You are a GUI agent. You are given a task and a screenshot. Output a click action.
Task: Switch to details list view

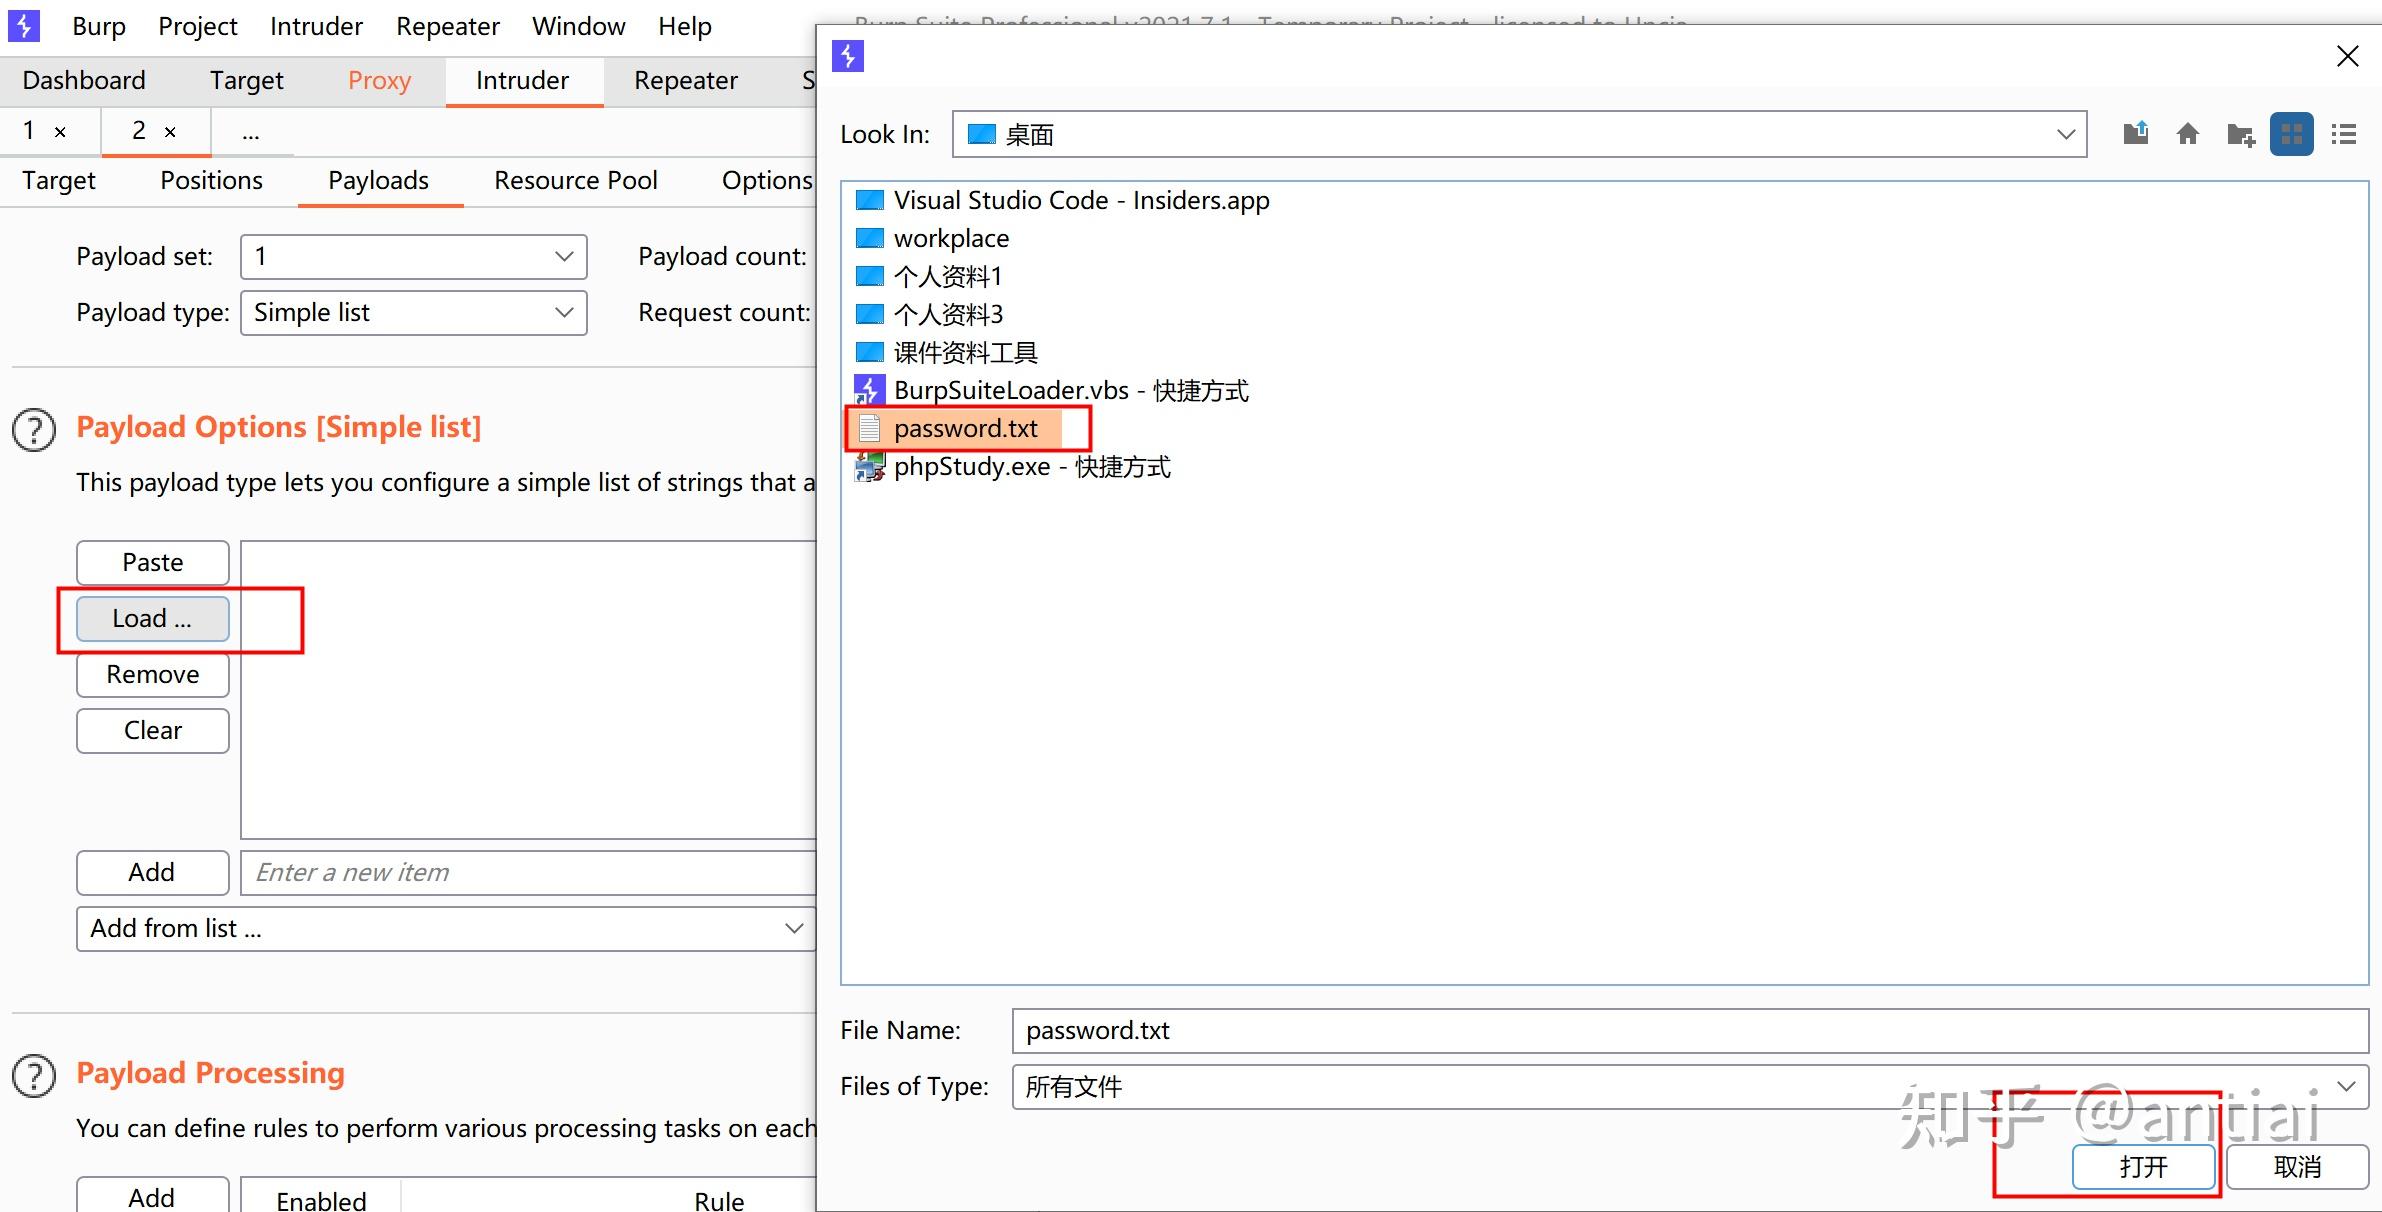pos(2343,134)
